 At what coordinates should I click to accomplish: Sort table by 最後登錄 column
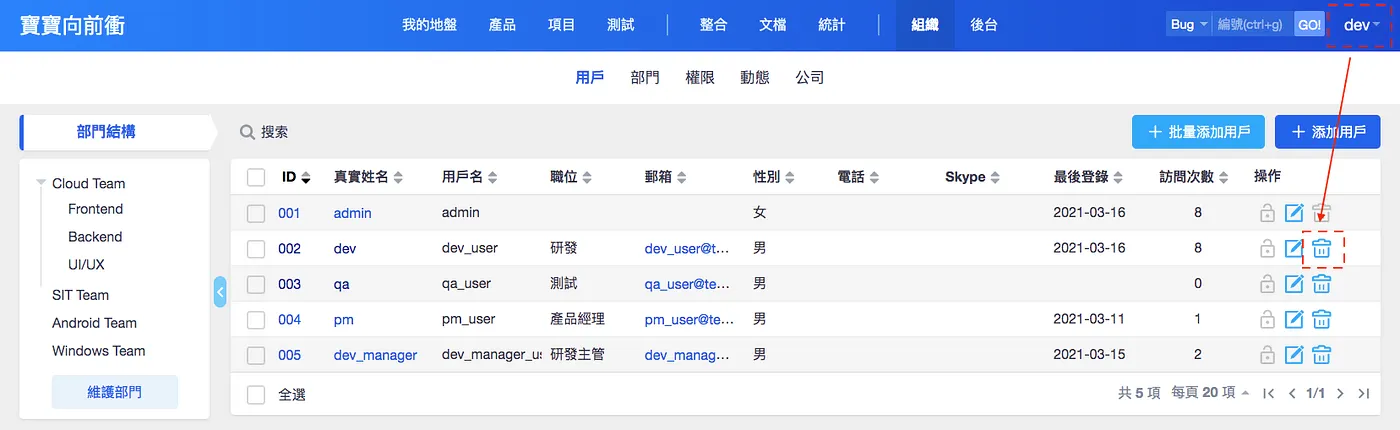pyautogui.click(x=1088, y=177)
